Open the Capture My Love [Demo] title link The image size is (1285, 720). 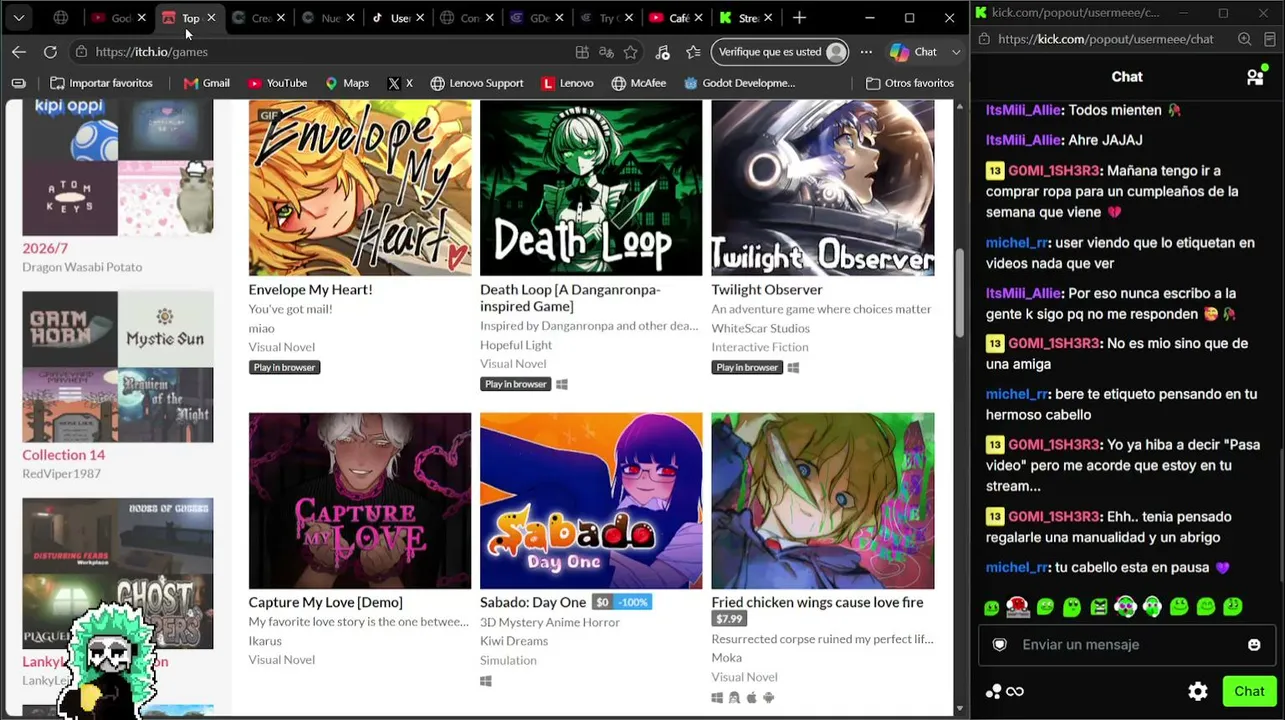325,602
